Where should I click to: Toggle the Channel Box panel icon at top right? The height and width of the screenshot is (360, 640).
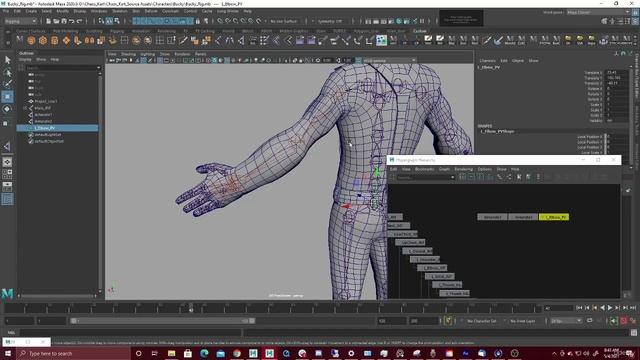coord(636,20)
